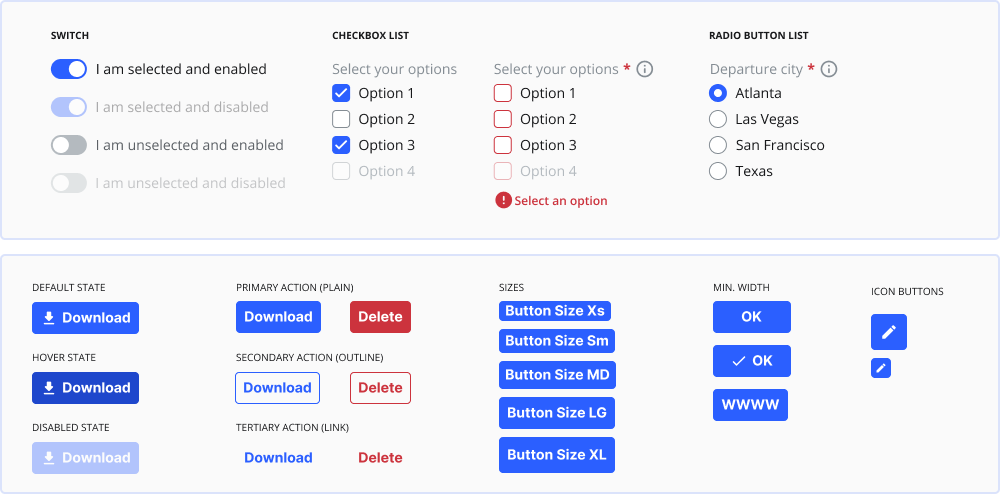The height and width of the screenshot is (494, 1000).
Task: Click info icon beside required Select your options
Action: pyautogui.click(x=645, y=69)
